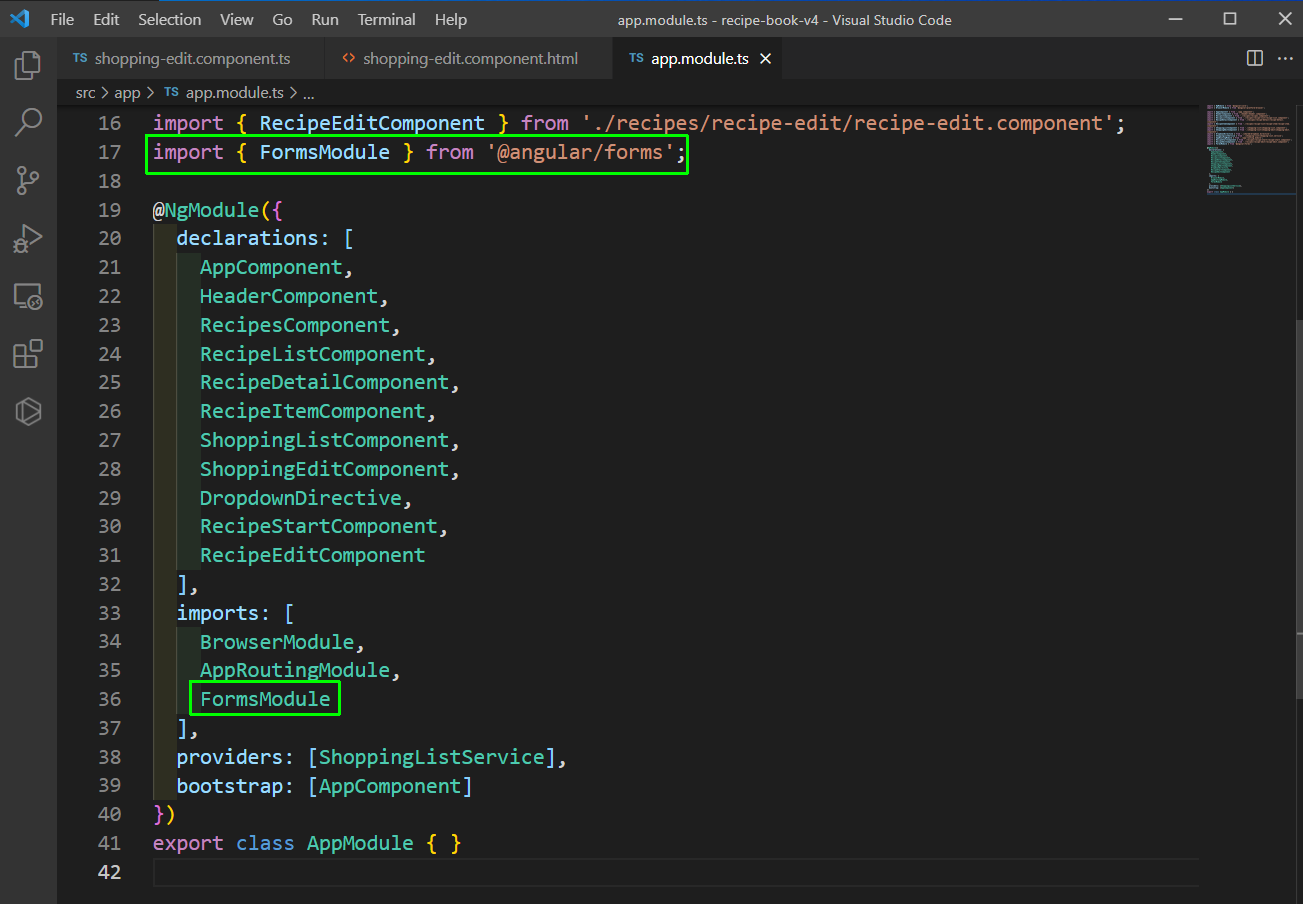
Task: Click AppModule class name
Action: pos(360,843)
